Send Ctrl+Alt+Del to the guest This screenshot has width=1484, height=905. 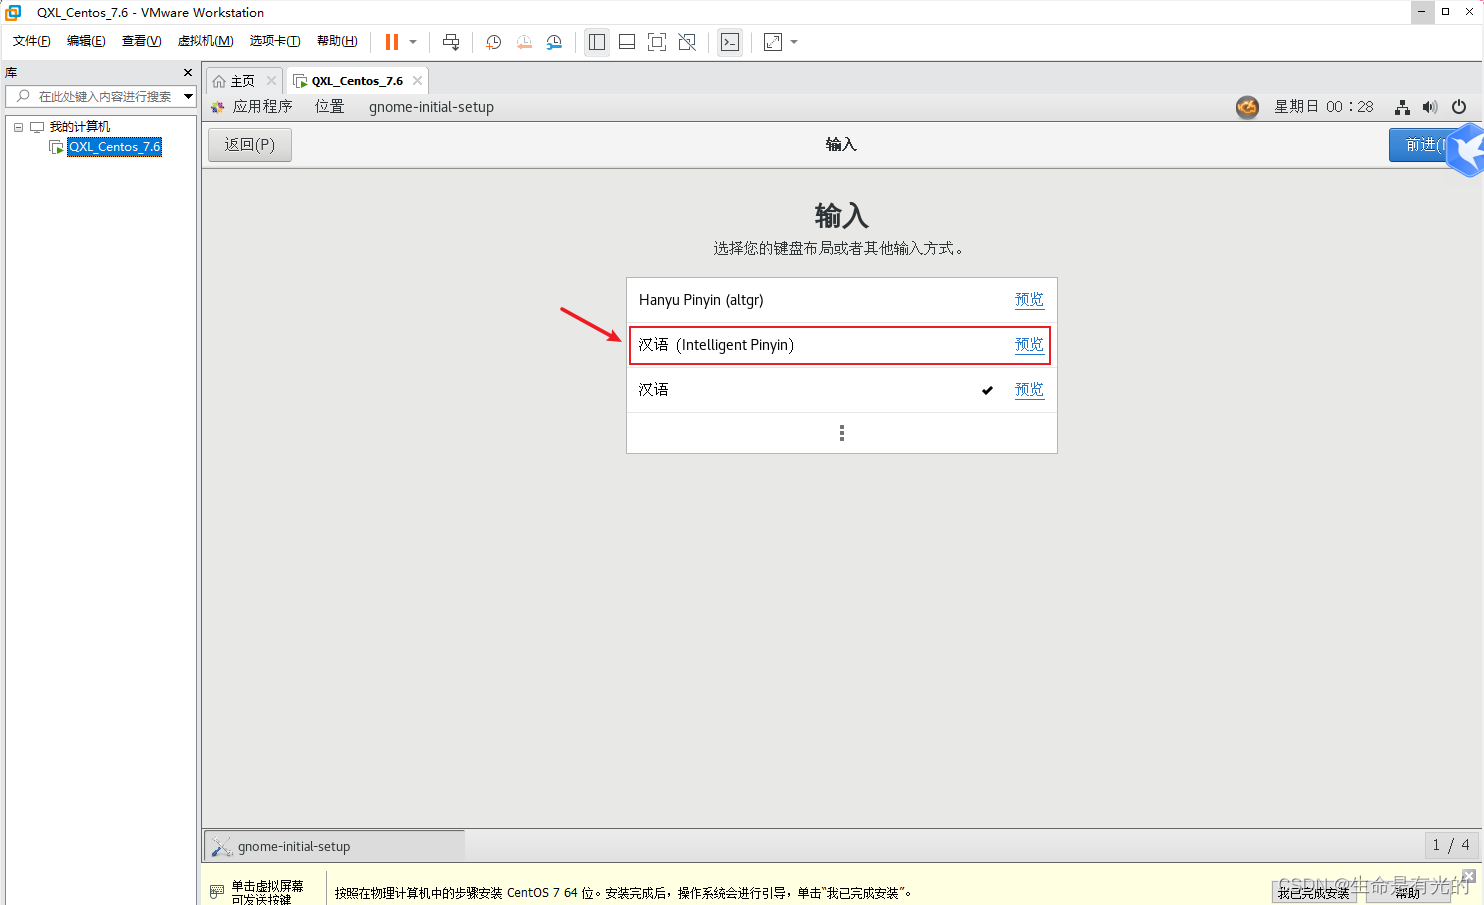(451, 42)
